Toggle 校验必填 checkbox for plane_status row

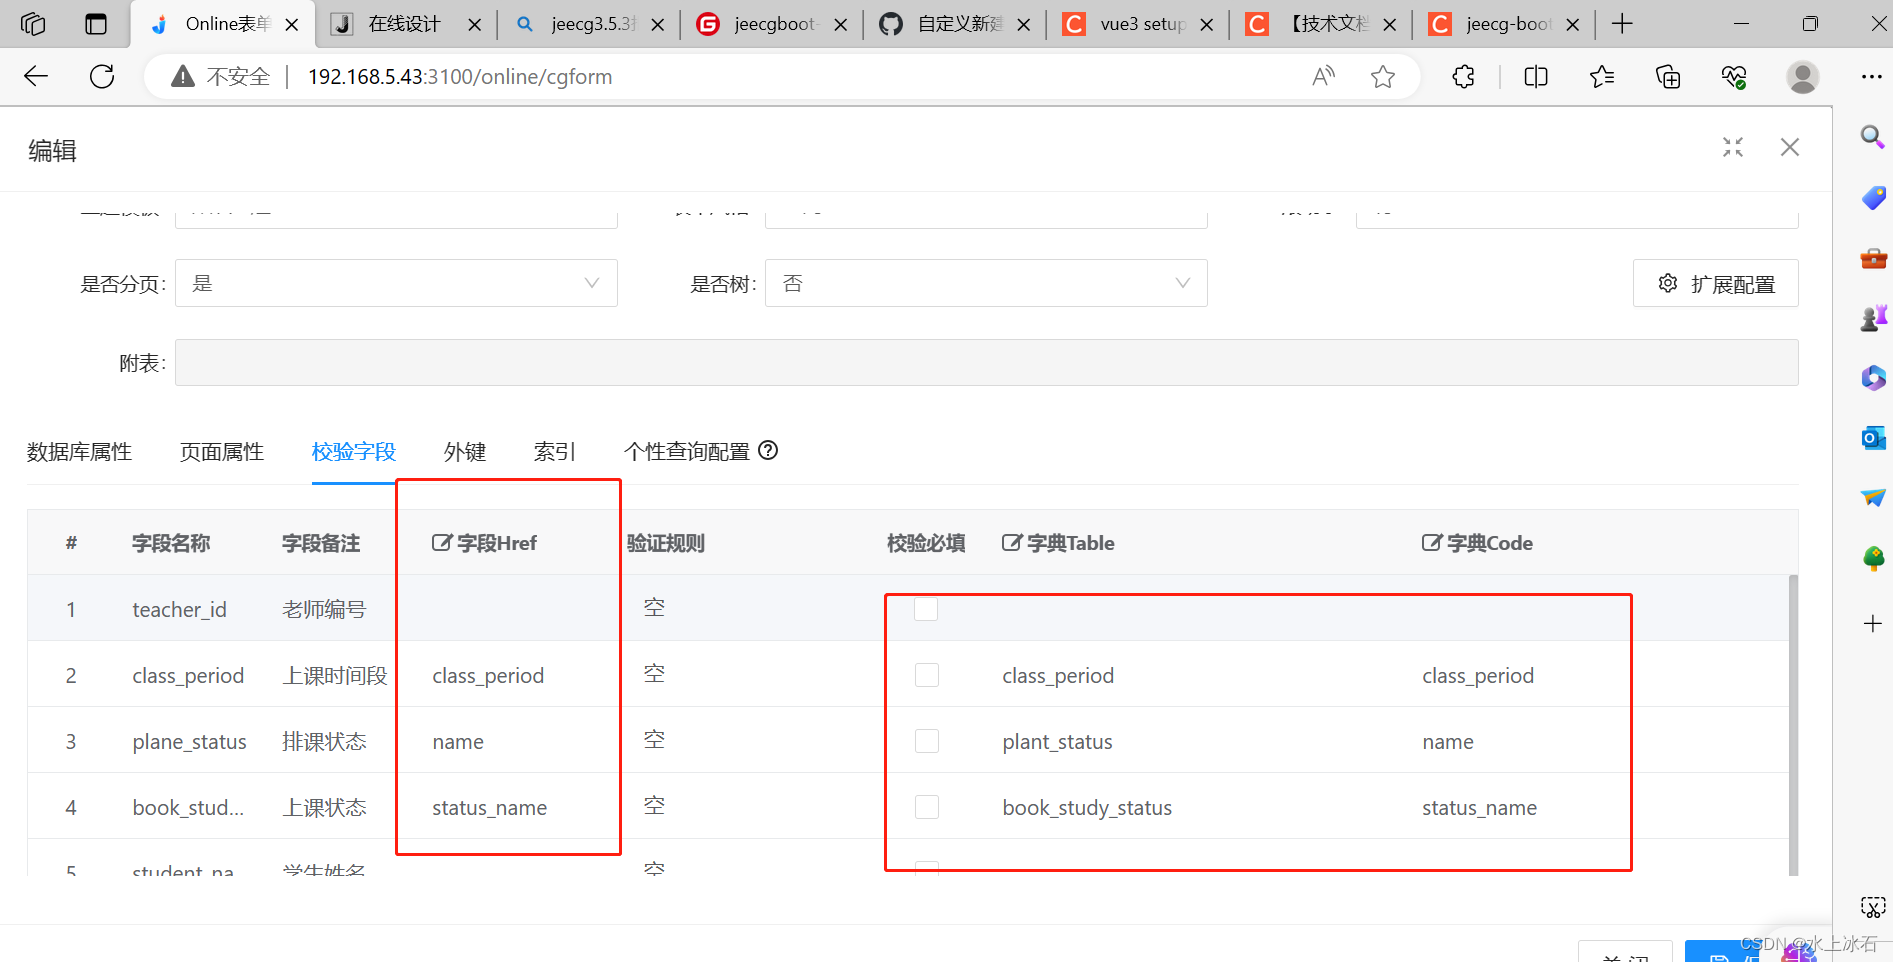(x=927, y=741)
